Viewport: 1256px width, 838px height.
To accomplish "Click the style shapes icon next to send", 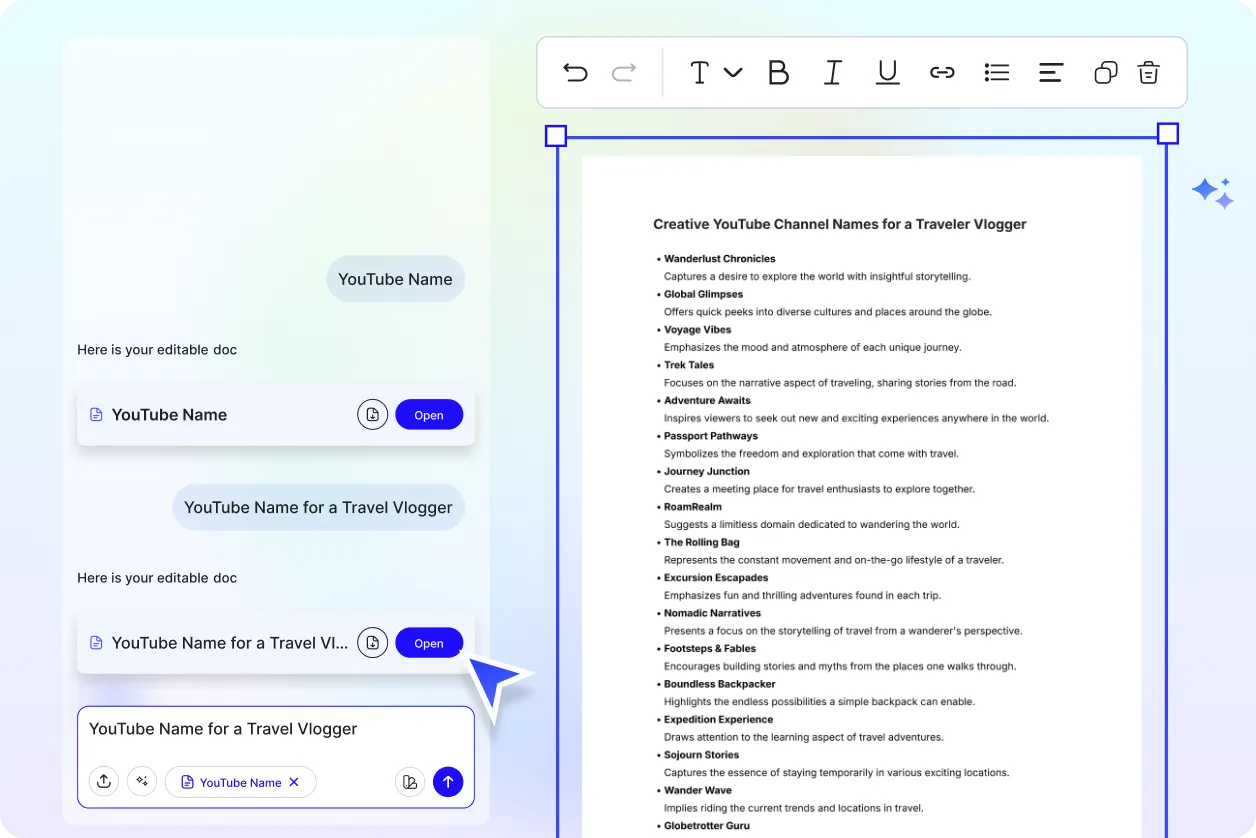I will tap(410, 781).
